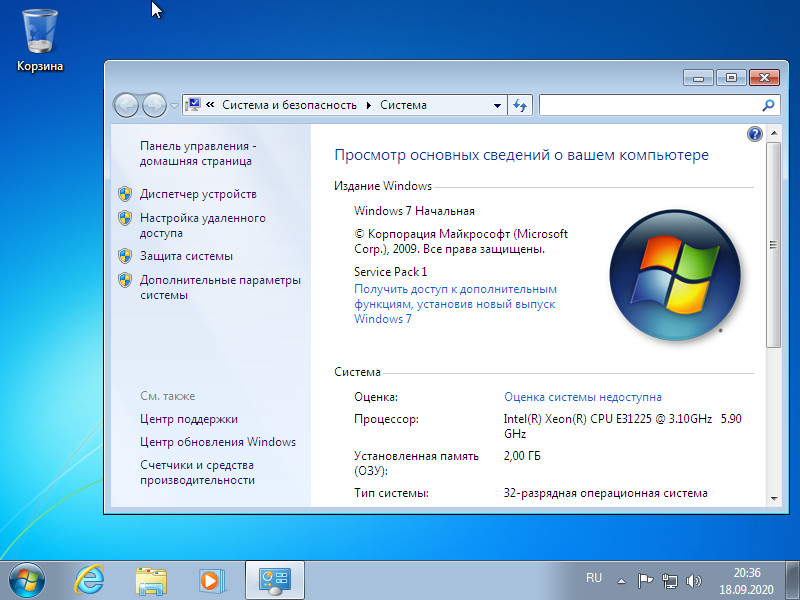Click the shield icon beside 'Дополнительные параметры системы'
The height and width of the screenshot is (600, 800).
[x=125, y=280]
